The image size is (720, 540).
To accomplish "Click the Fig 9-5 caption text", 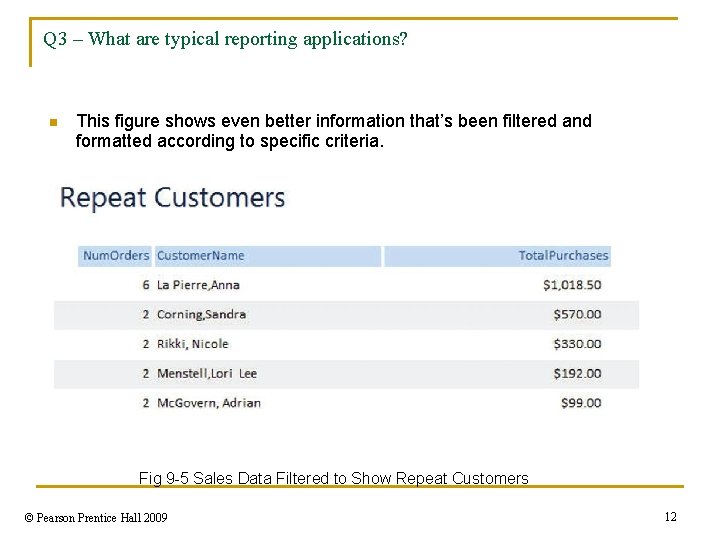I will 333,478.
